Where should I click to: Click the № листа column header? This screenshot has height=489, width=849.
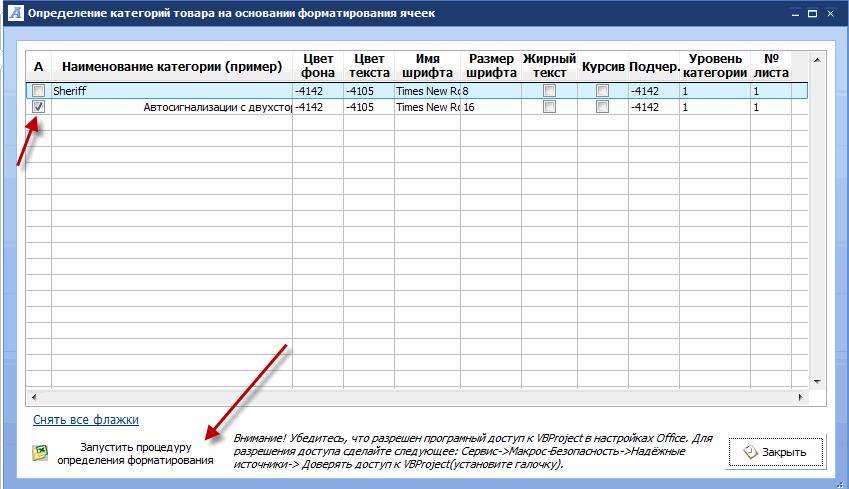click(x=771, y=66)
